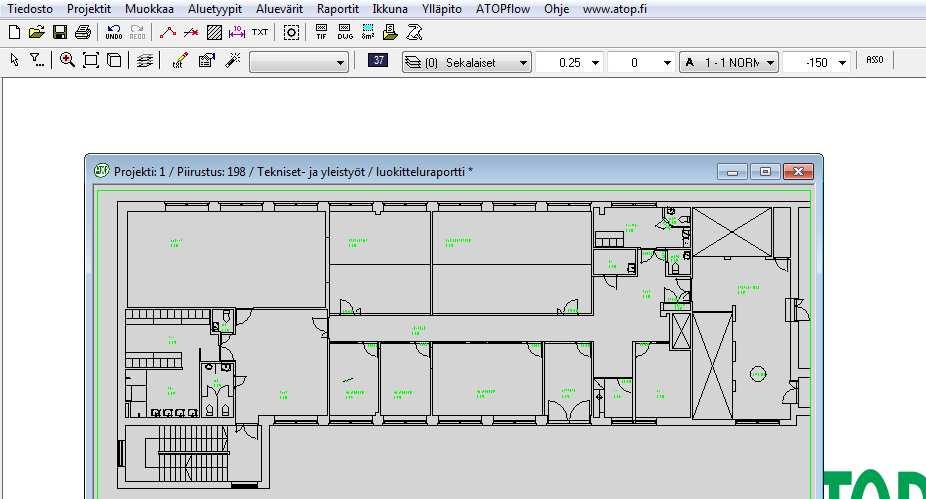Open the Aluevärit menu
926x499 pixels.
[x=279, y=9]
